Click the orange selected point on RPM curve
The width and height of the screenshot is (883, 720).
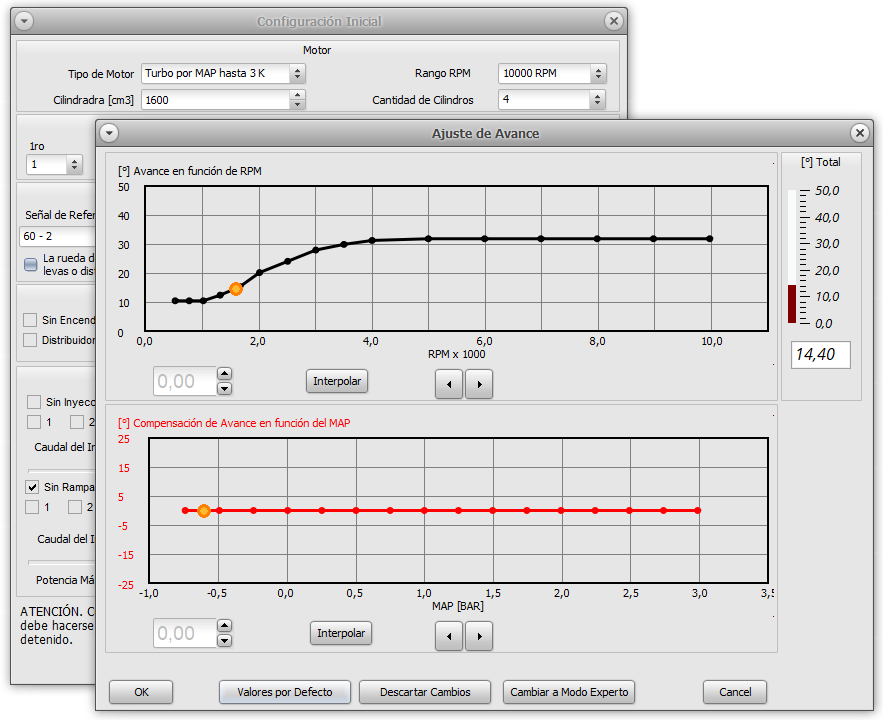pyautogui.click(x=236, y=289)
